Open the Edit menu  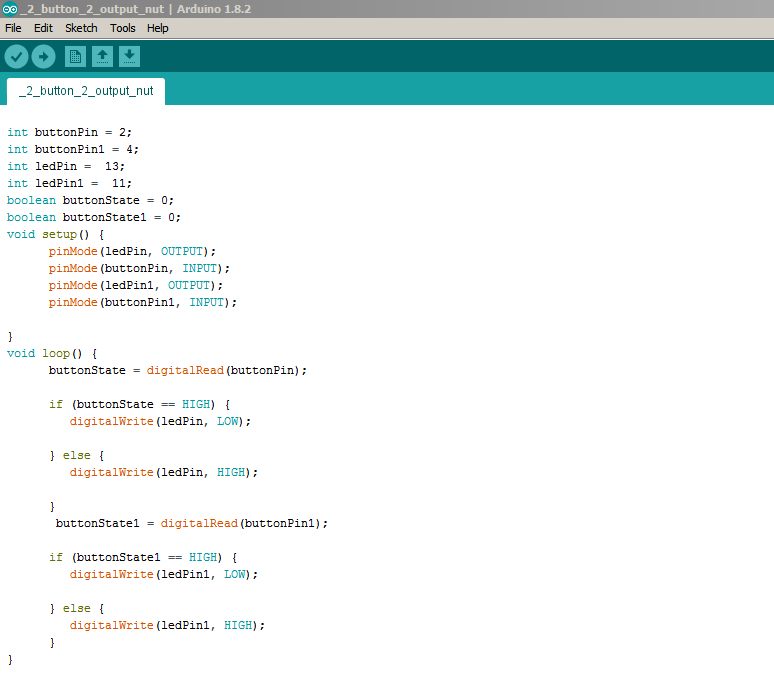43,28
